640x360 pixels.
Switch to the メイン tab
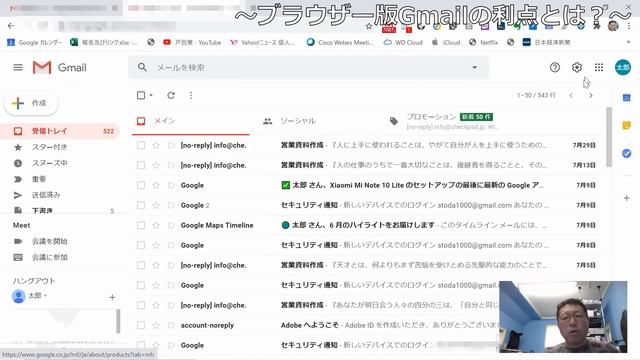191,121
